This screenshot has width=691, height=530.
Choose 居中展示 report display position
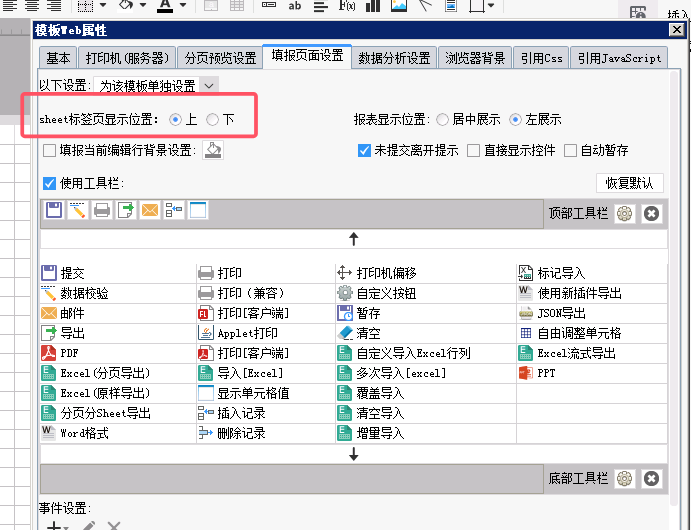442,119
